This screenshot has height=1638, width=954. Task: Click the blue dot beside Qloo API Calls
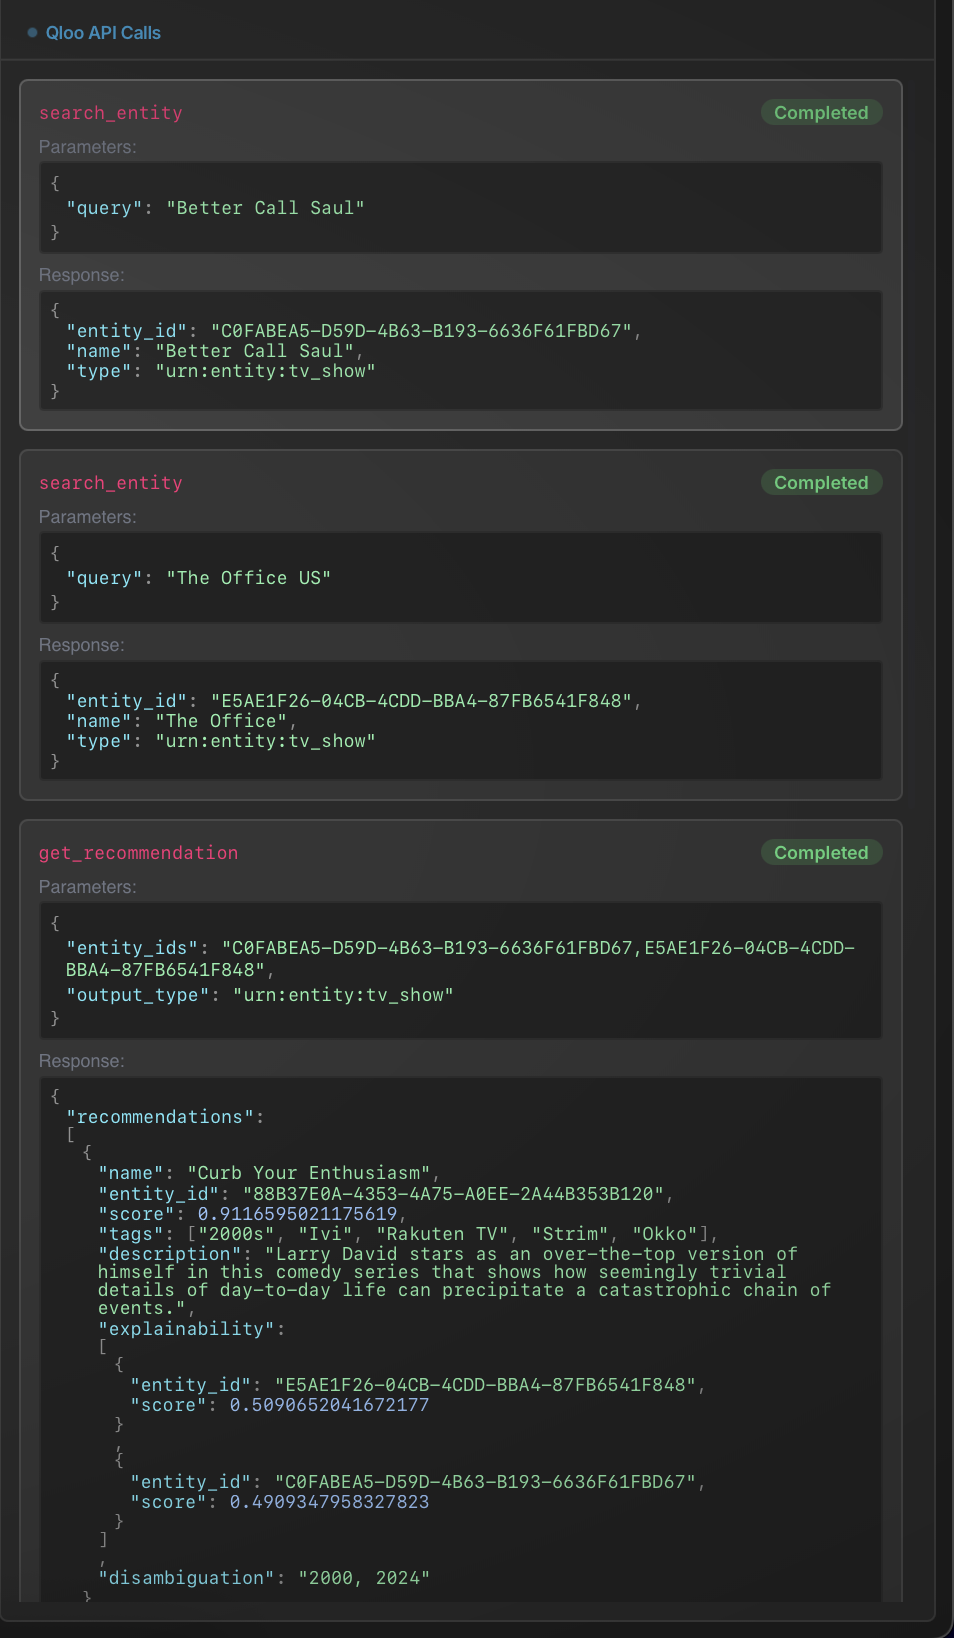pyautogui.click(x=33, y=33)
